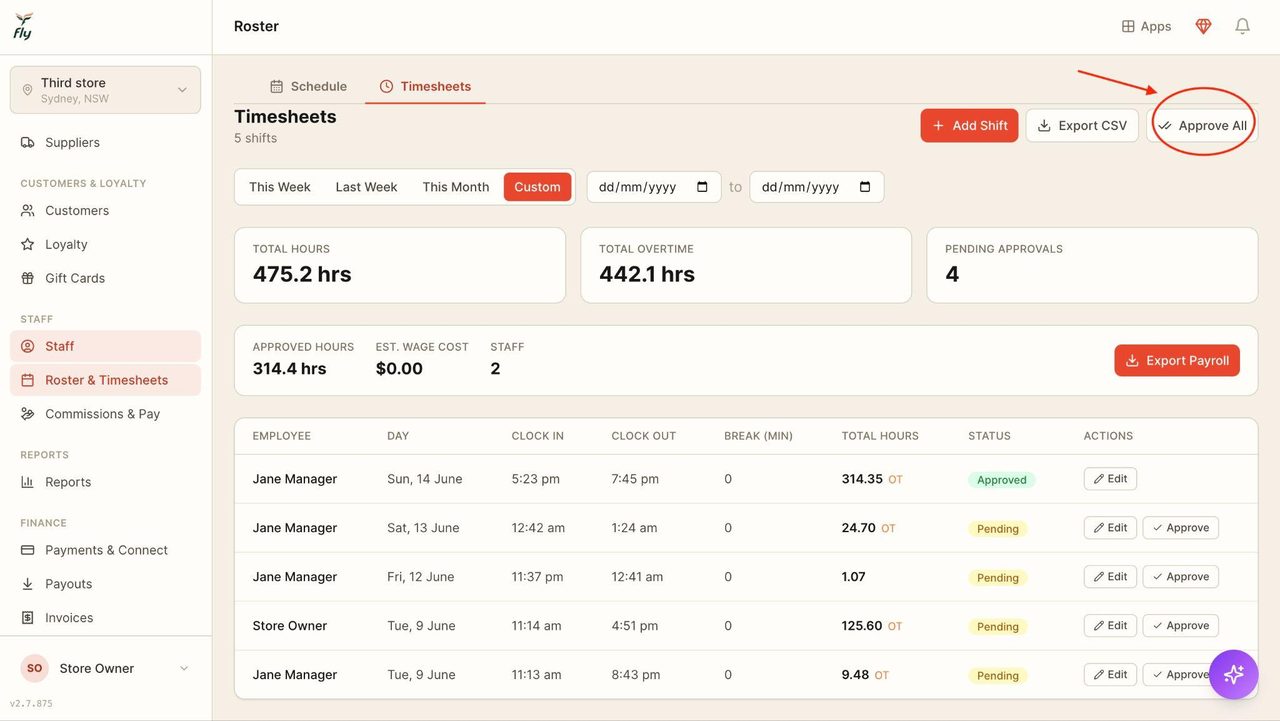Expand the Third store selector
This screenshot has width=1280, height=721.
(105, 90)
